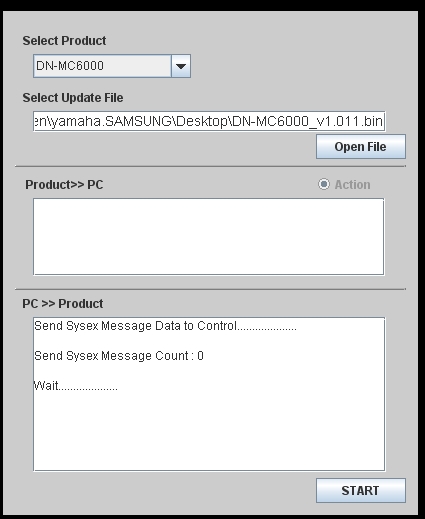
Task: Click the Open File button
Action: (361, 147)
